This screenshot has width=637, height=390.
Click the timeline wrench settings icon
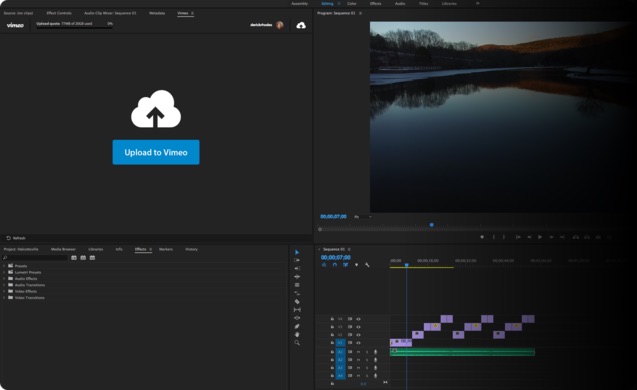coord(367,265)
